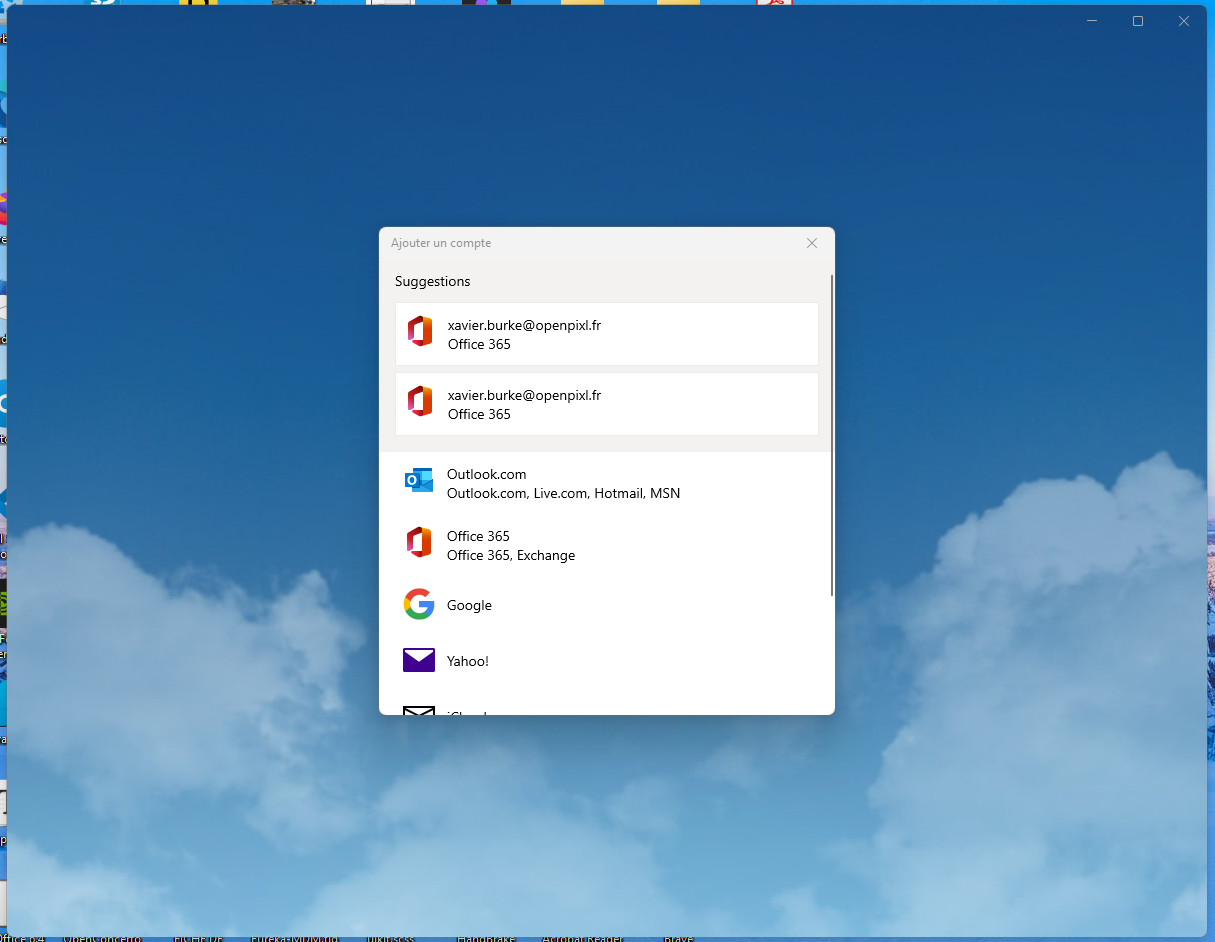Choose the second xavier.burke@openpixl.fr suggested account
The width and height of the screenshot is (1215, 942).
pyautogui.click(x=607, y=404)
